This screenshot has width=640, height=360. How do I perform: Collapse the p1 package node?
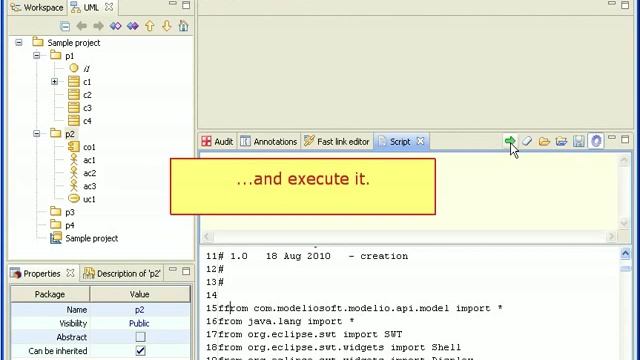[37, 56]
